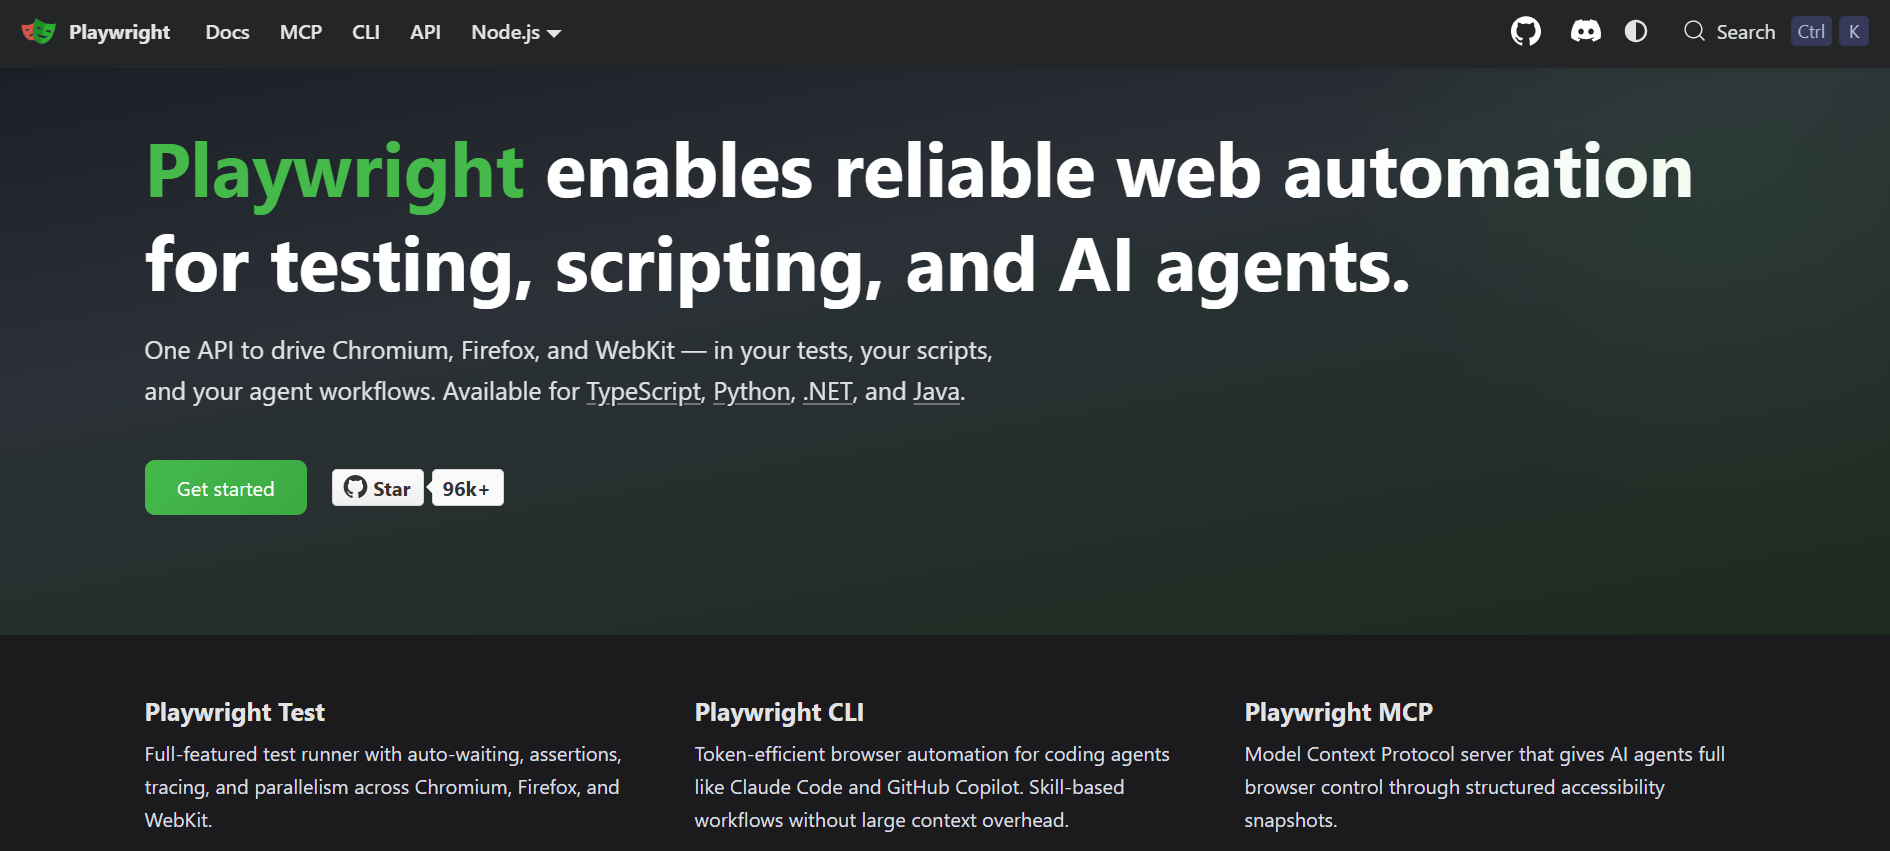Follow the .NET link
1890x851 pixels.
pos(828,392)
